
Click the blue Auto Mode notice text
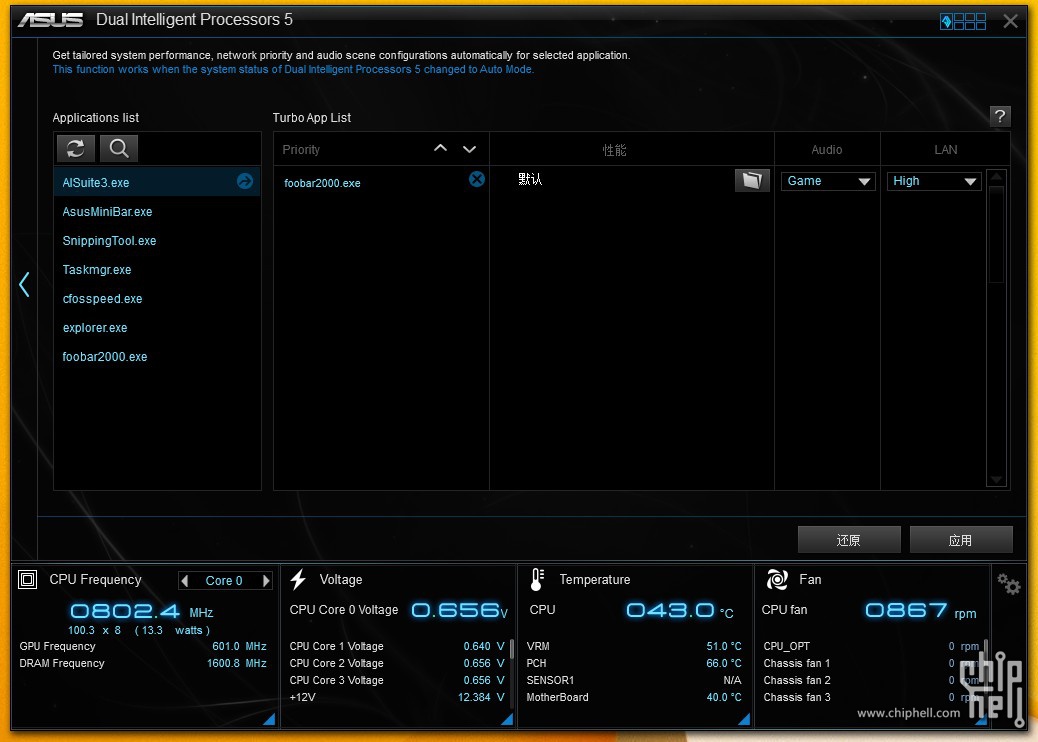[293, 70]
